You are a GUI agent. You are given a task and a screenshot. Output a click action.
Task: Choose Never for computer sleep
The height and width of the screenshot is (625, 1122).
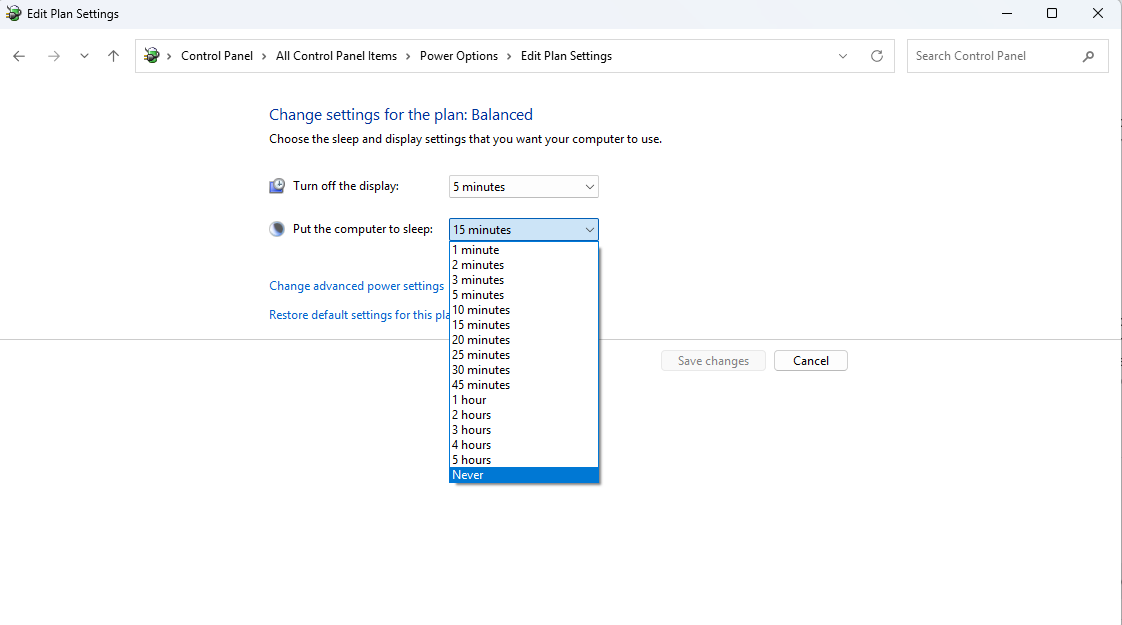point(524,475)
